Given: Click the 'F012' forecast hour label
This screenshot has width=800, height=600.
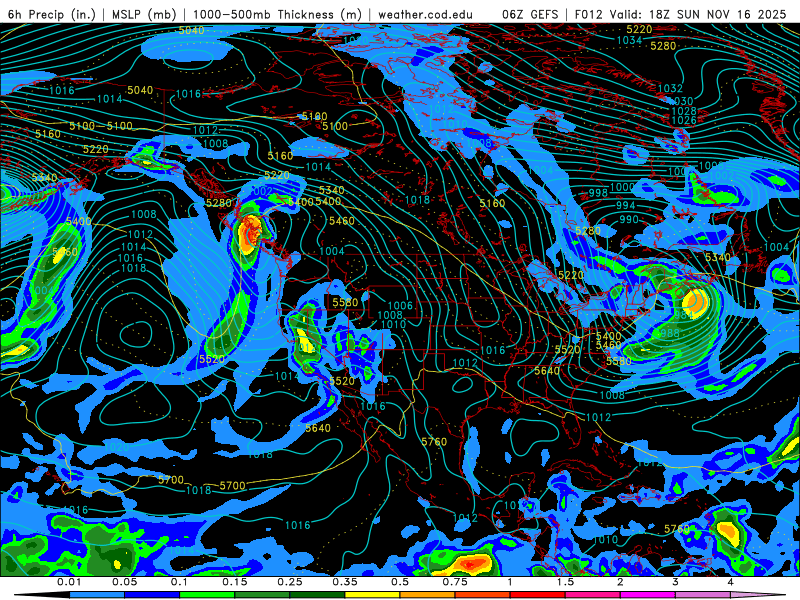Looking at the screenshot, I should 588,14.
